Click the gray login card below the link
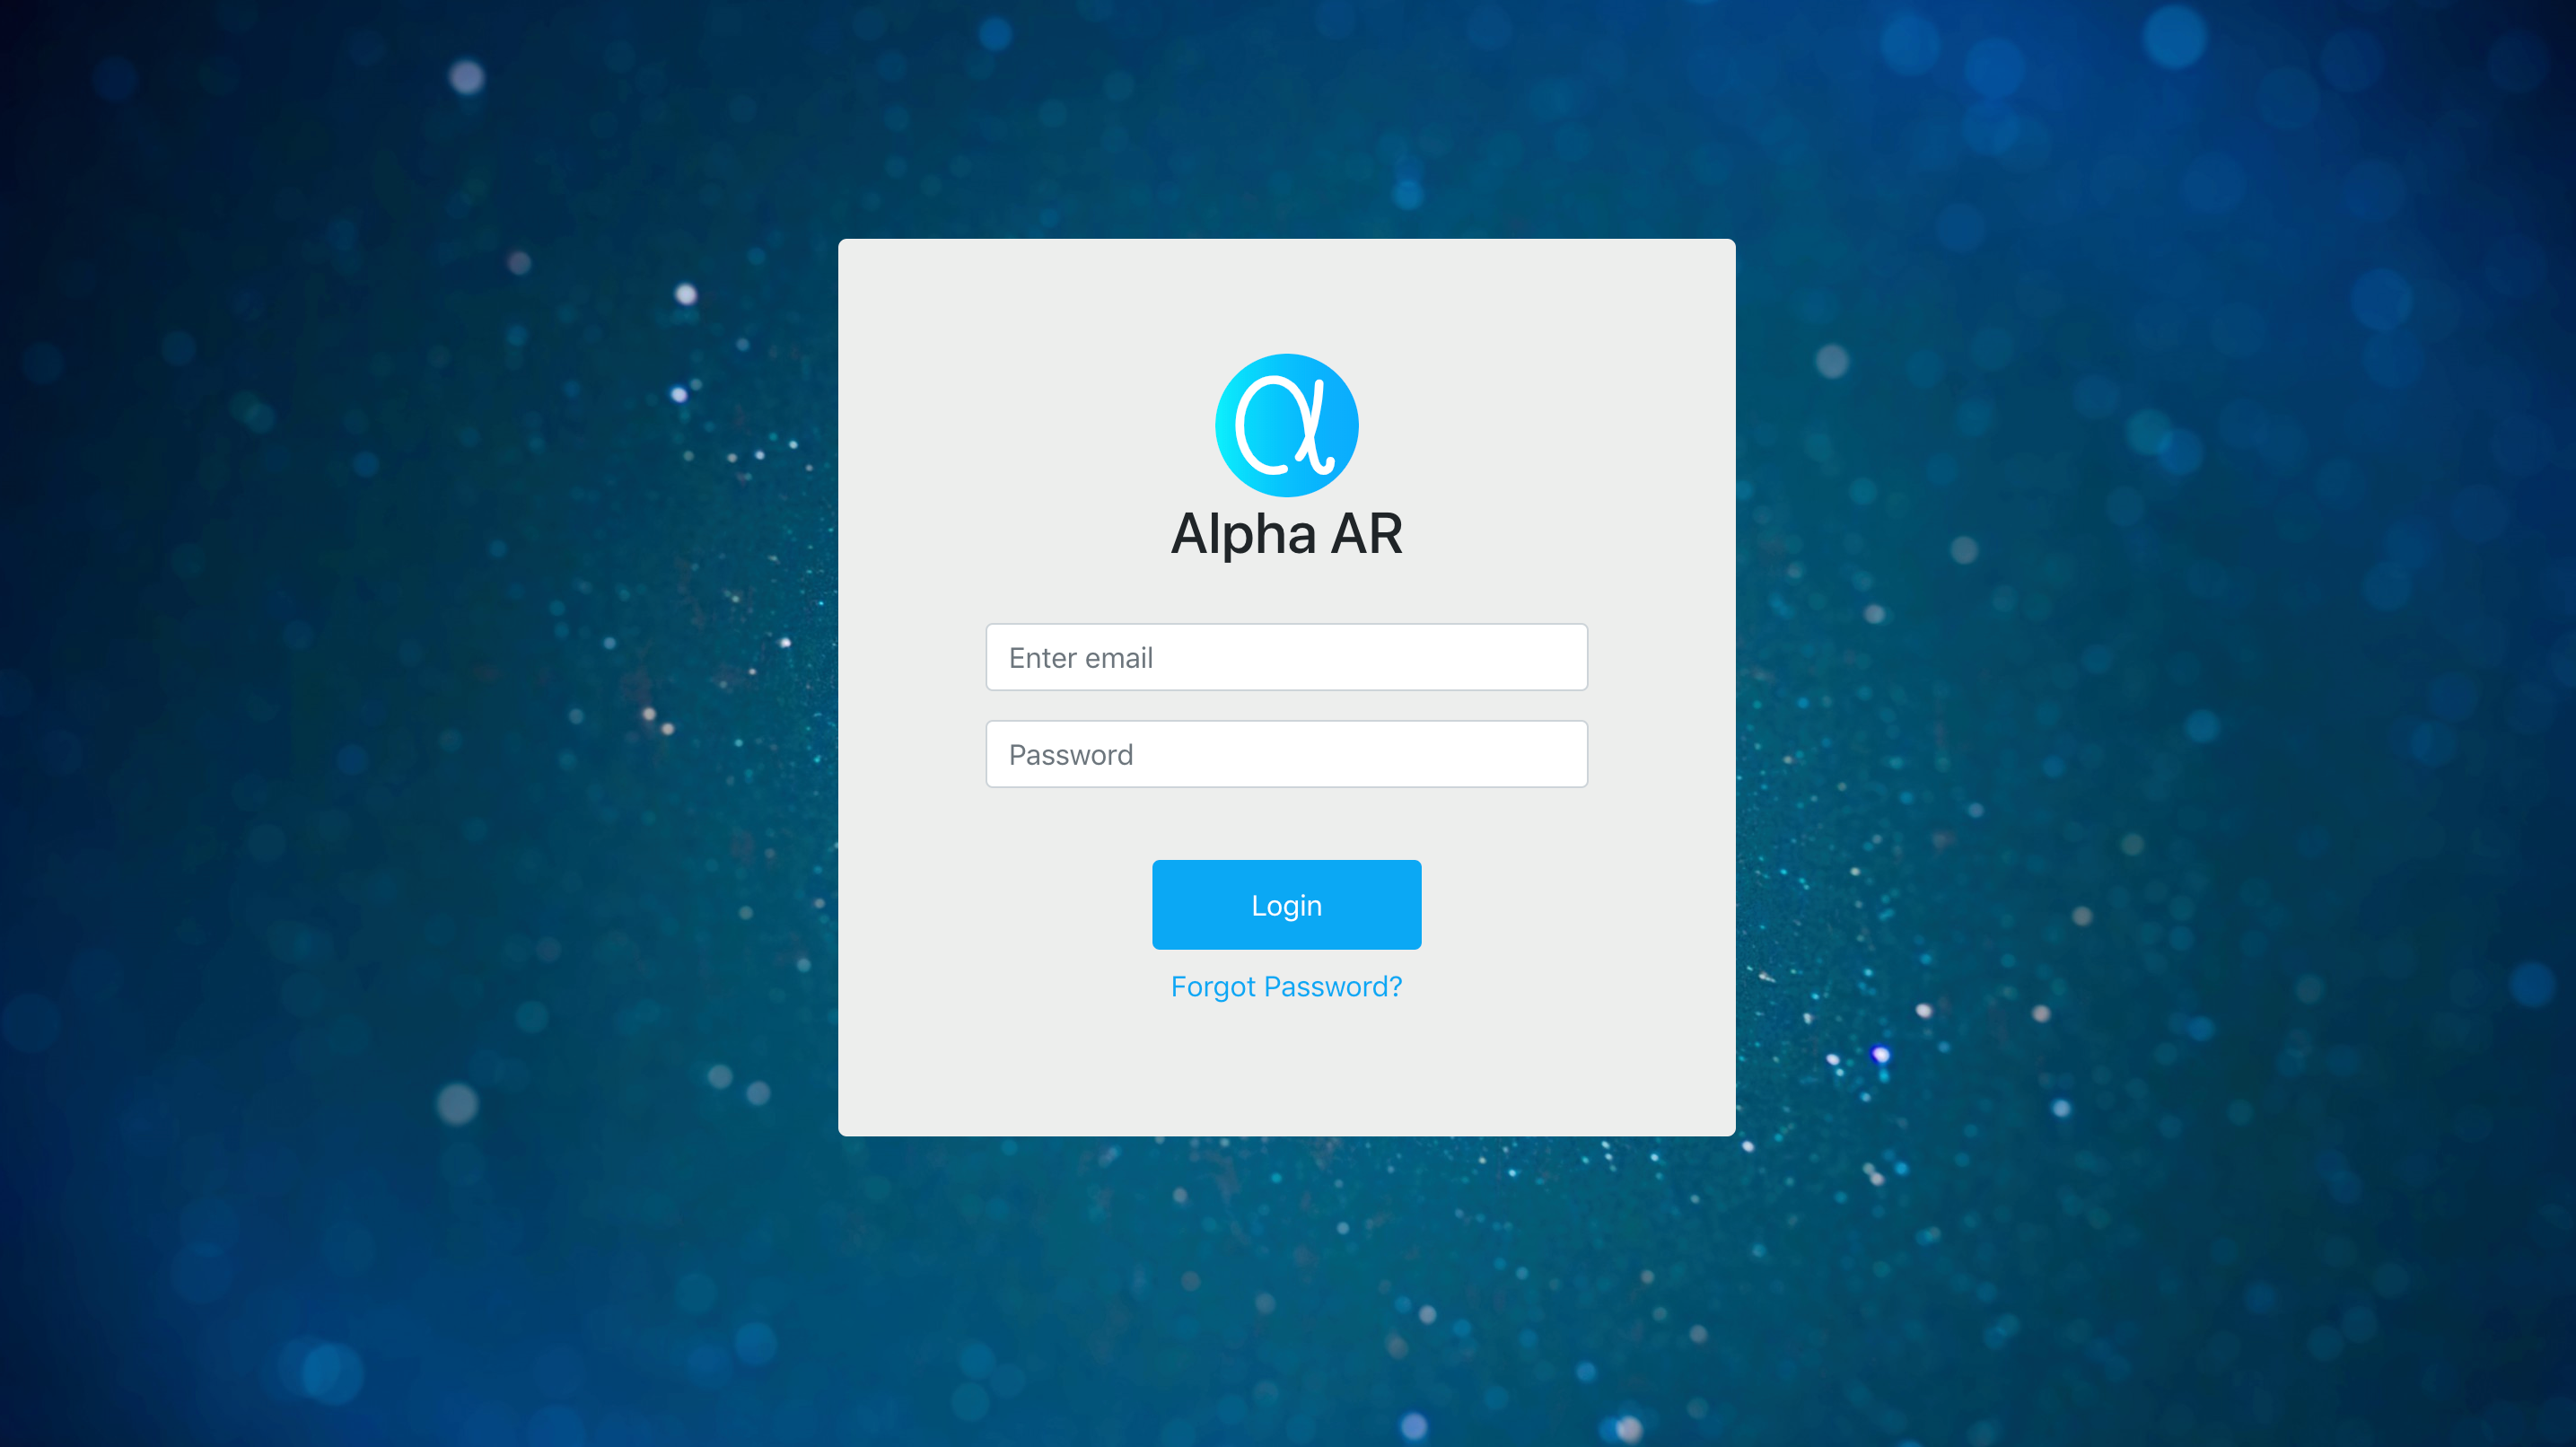This screenshot has height=1447, width=2576. [1286, 1068]
